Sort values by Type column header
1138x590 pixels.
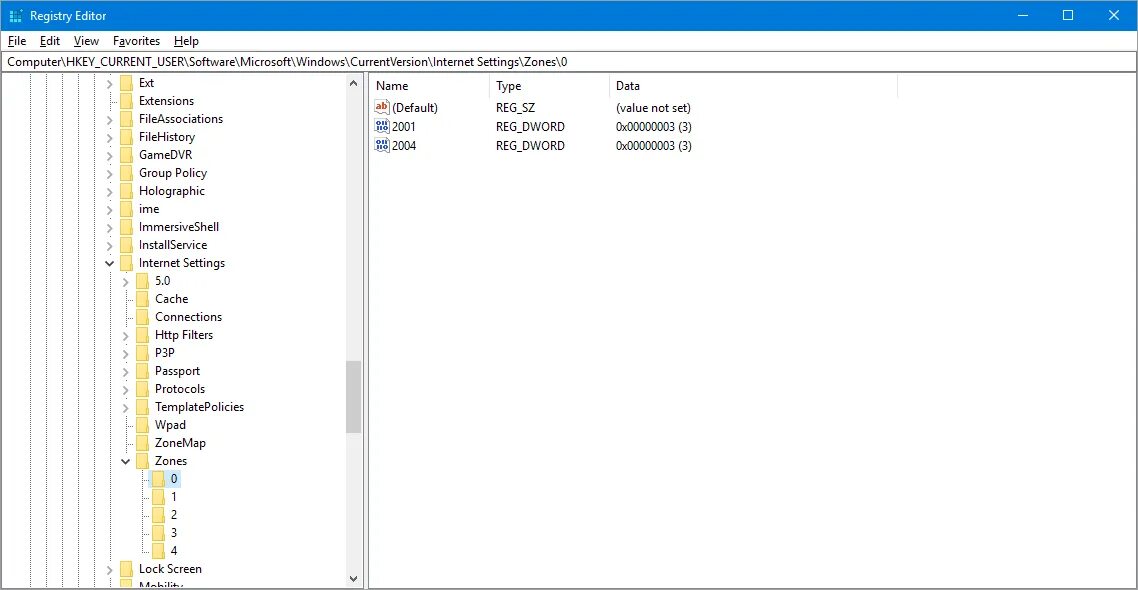pos(549,86)
